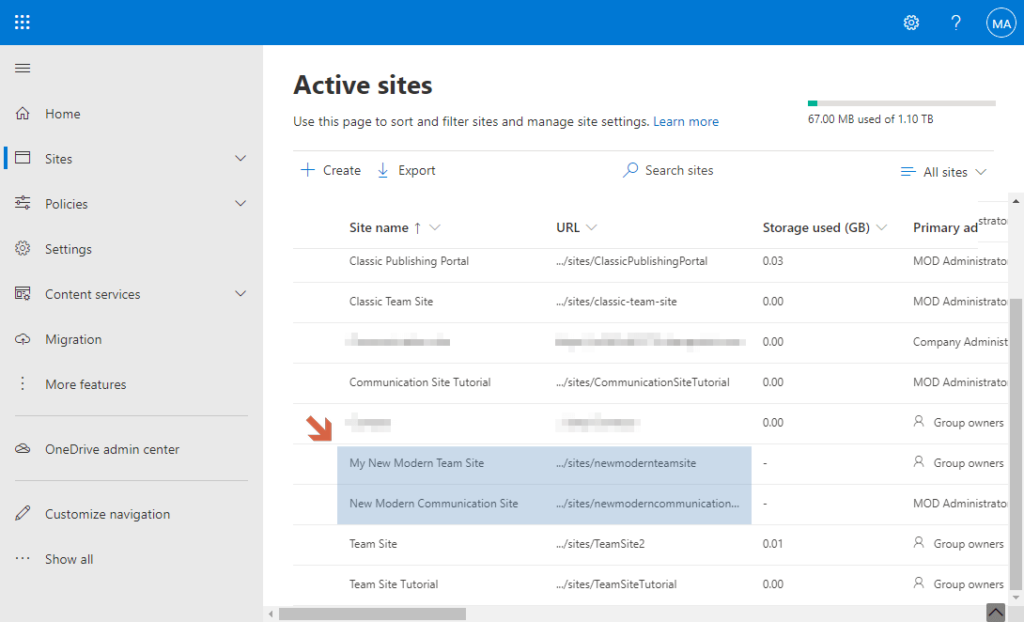
Task: Click the scroll-to-top arrow button
Action: [x=995, y=612]
